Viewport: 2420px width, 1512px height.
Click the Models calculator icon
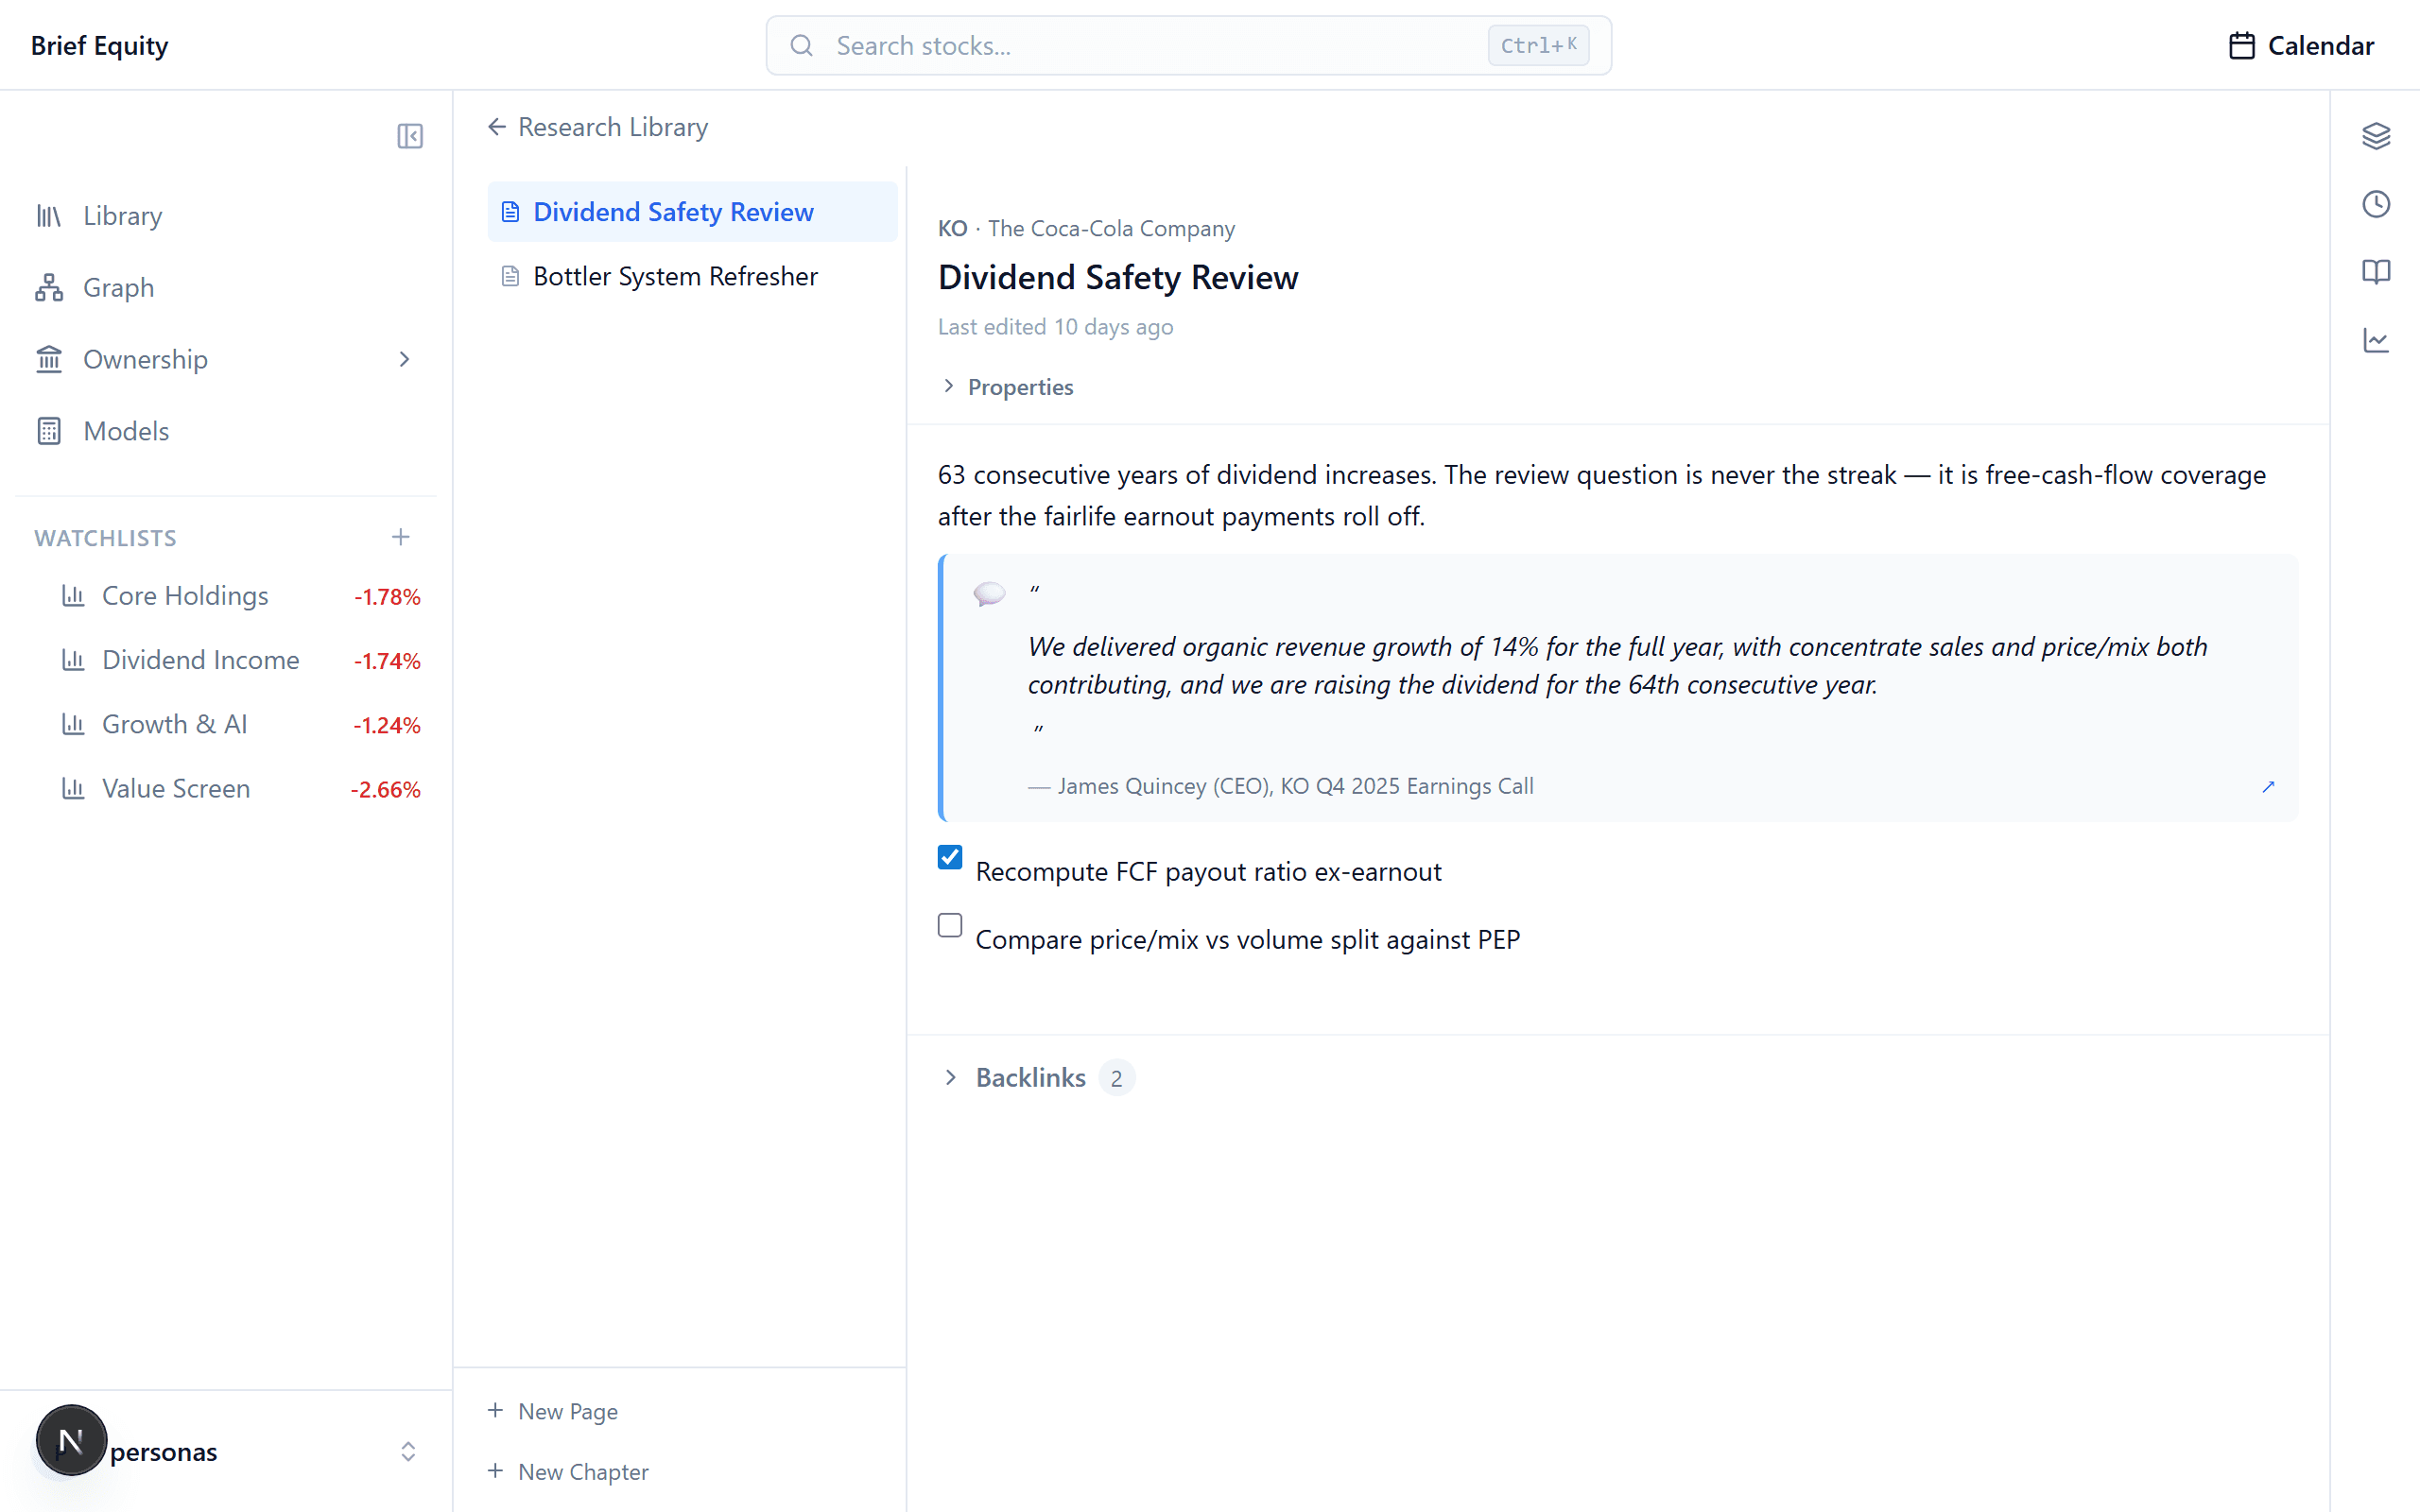coord(49,431)
